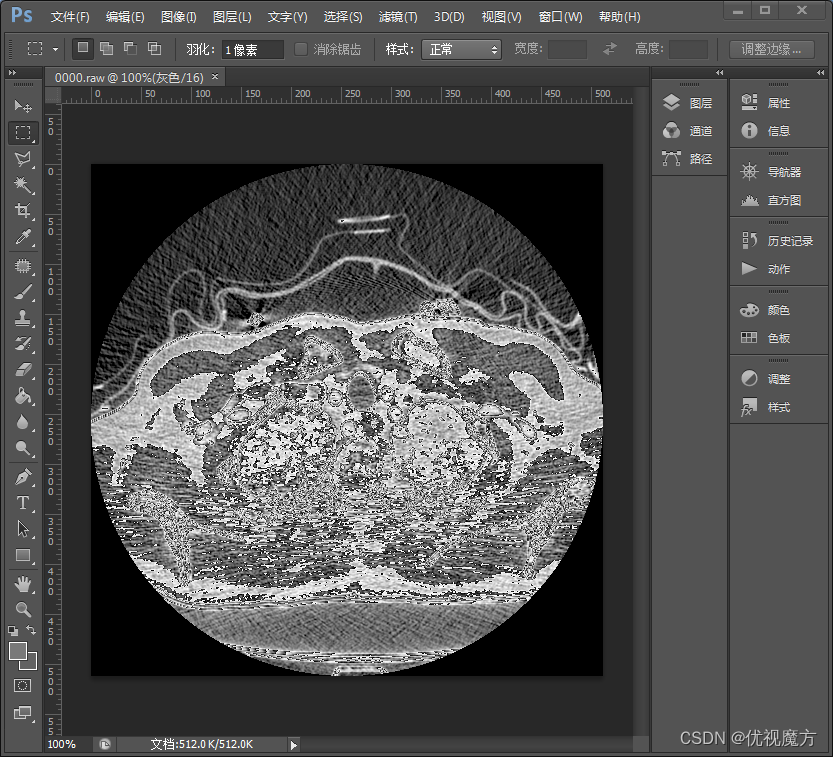Enable the 消除锯齿 anti-alias checkbox

point(302,48)
